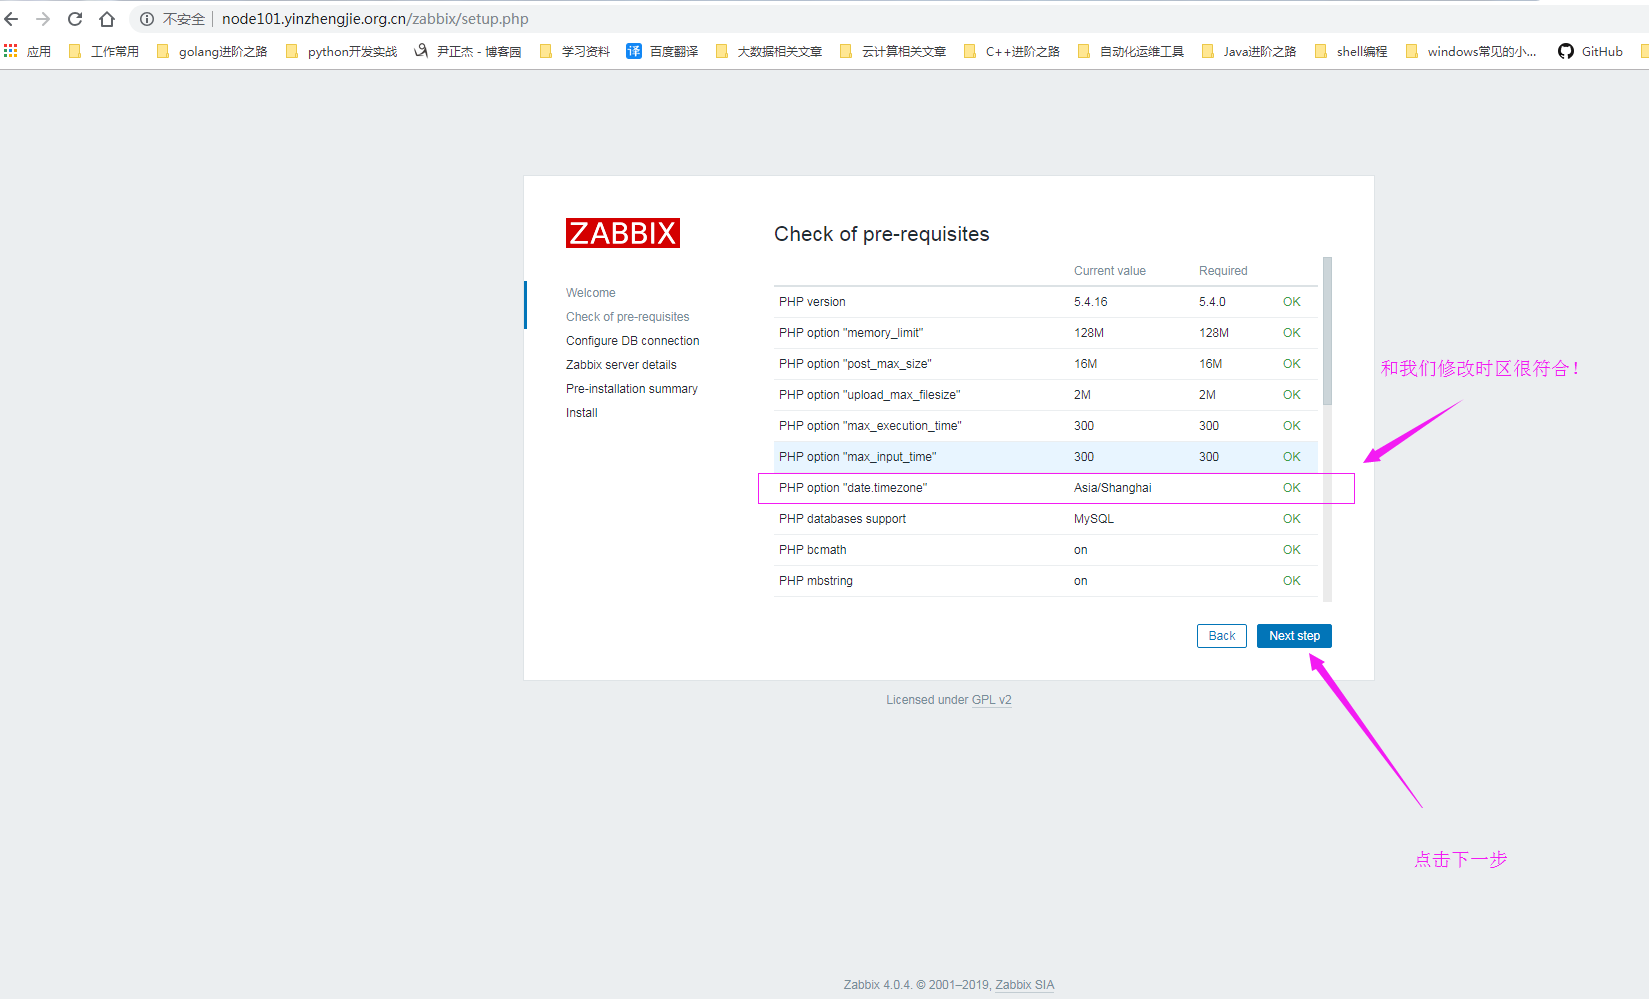
Task: Open the 自动化运维工具 bookmark folder
Action: click(x=1130, y=51)
